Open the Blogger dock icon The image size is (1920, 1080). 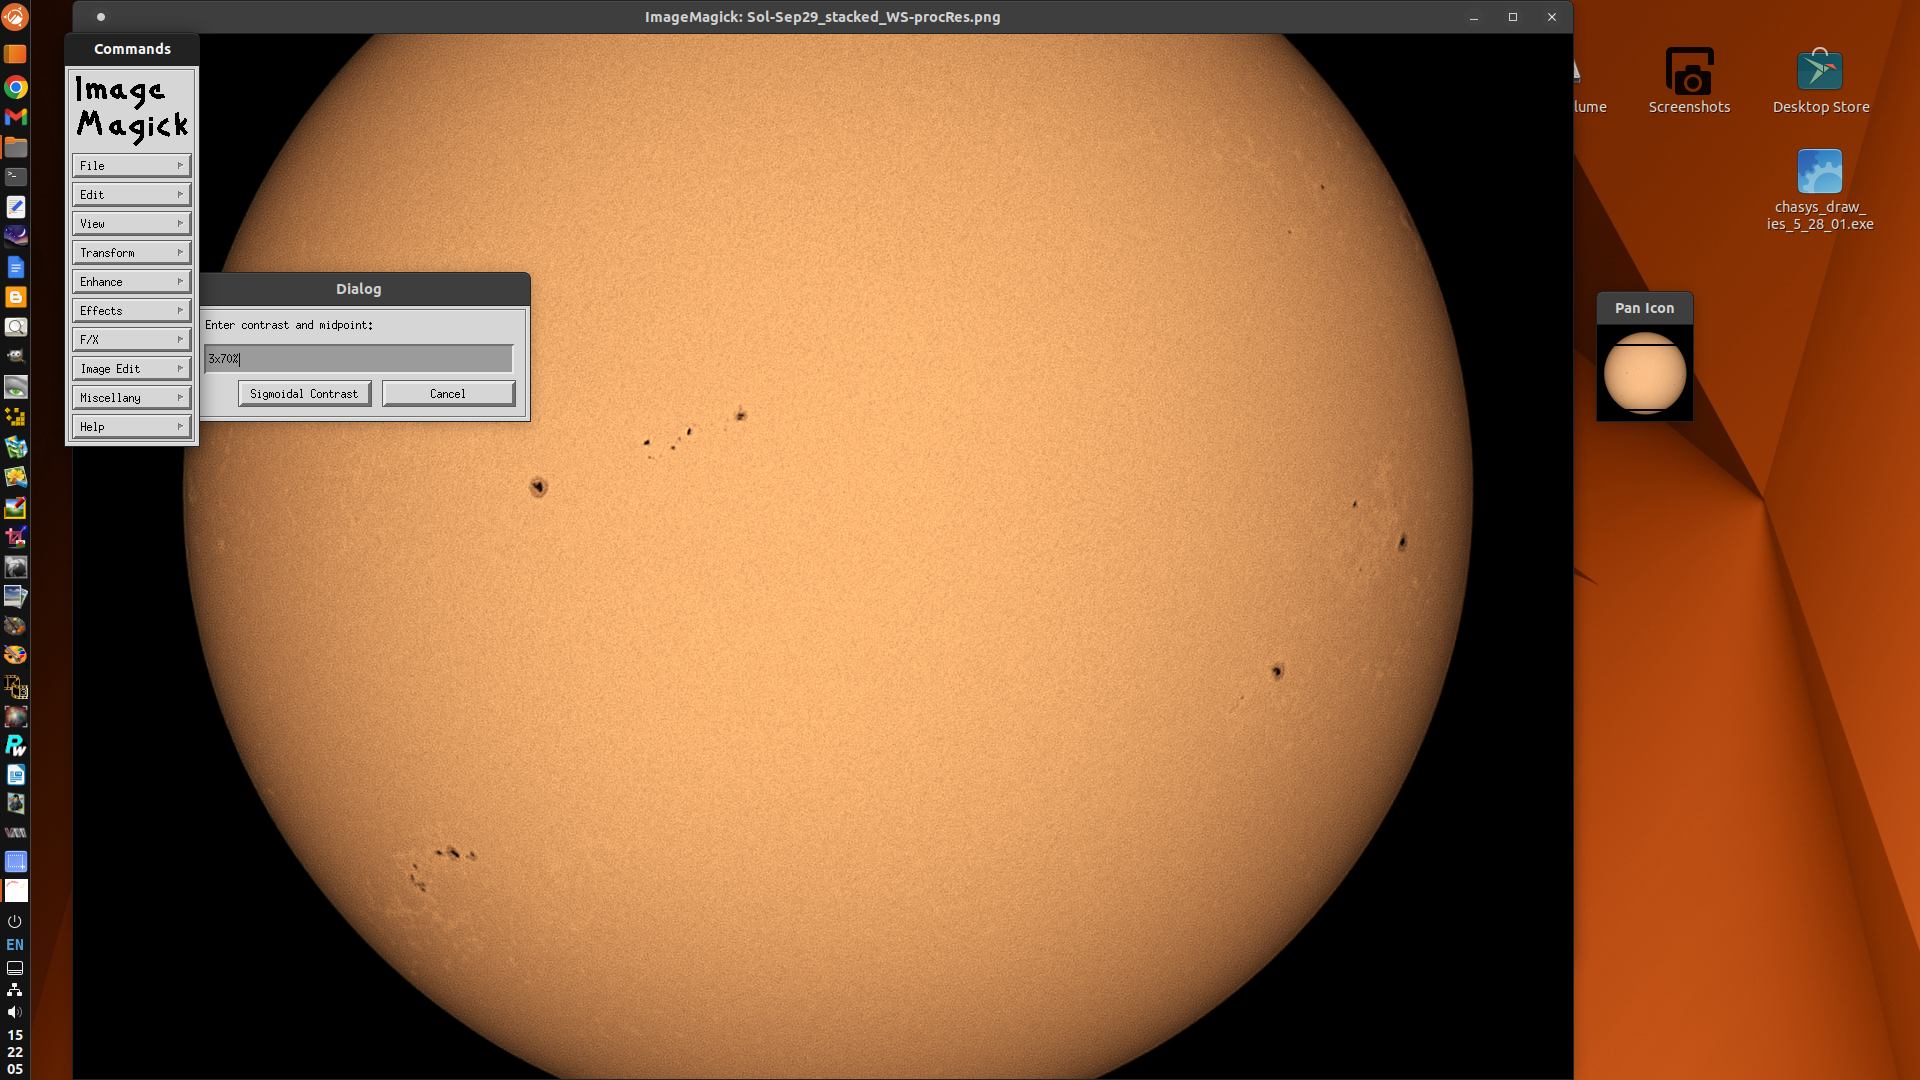pyautogui.click(x=15, y=297)
